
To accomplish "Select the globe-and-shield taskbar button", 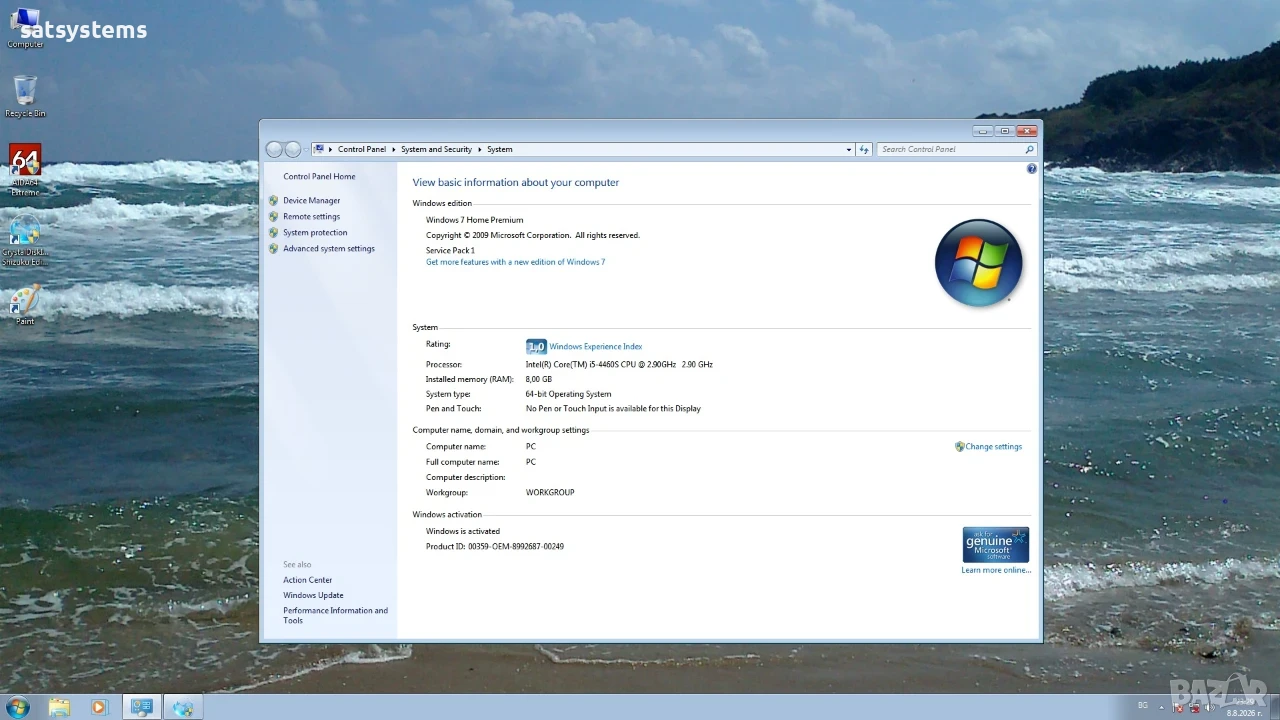I will pyautogui.click(x=182, y=707).
